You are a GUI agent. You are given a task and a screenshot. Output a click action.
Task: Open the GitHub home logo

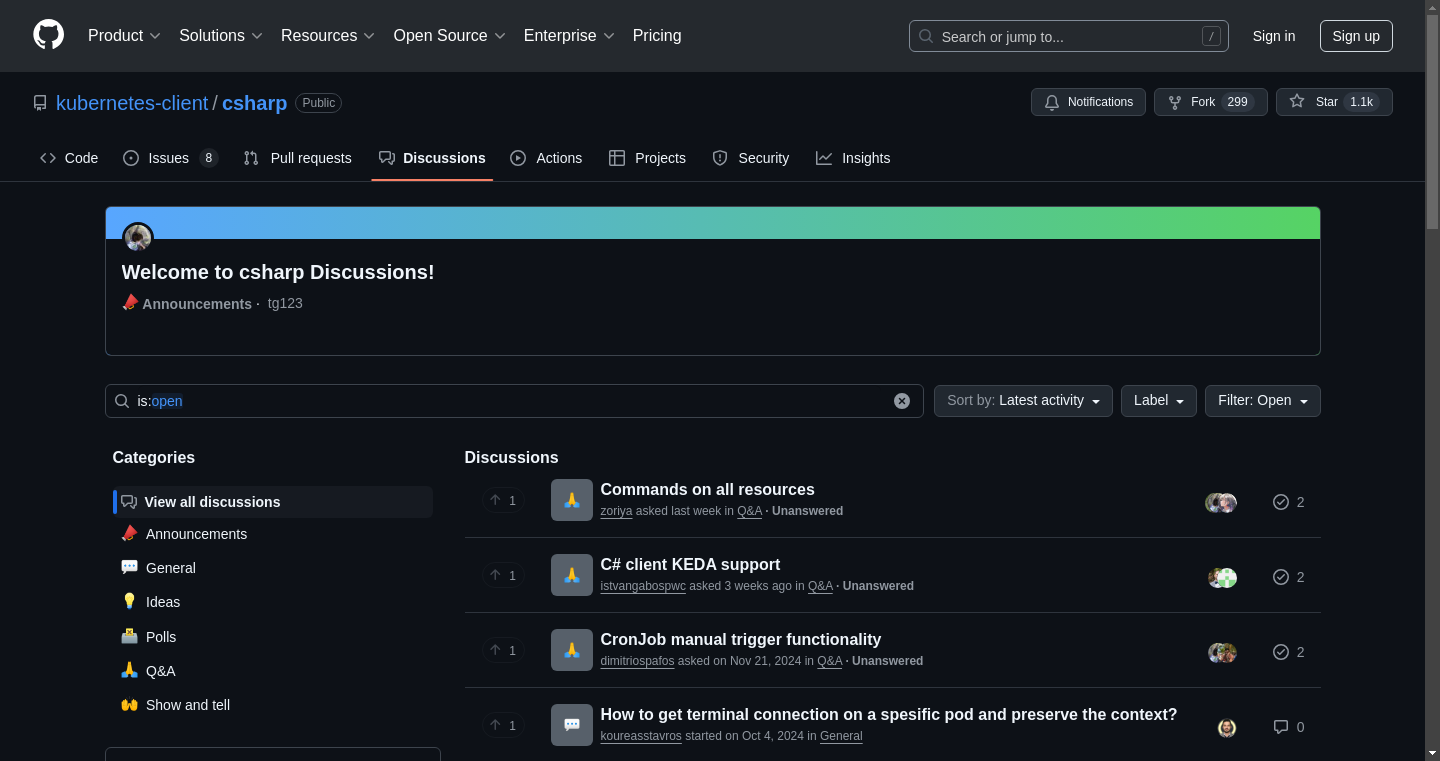pos(48,35)
